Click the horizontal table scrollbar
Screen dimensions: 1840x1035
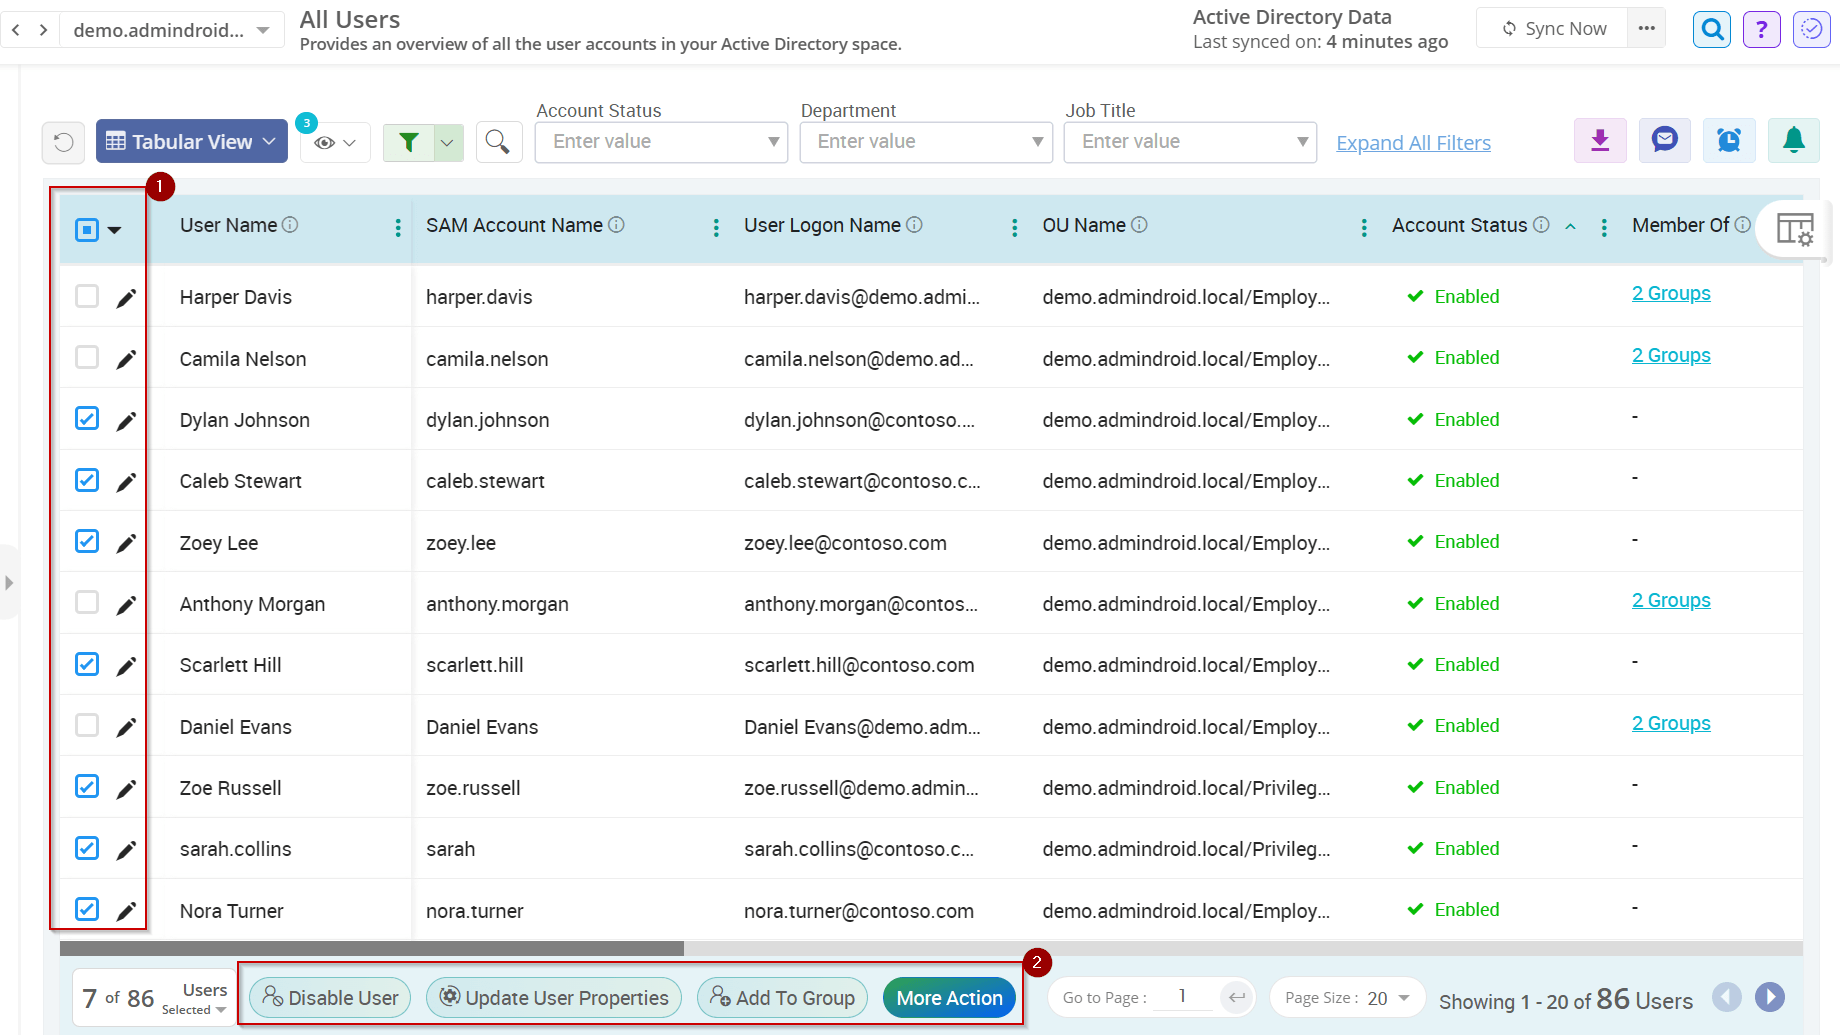372,948
